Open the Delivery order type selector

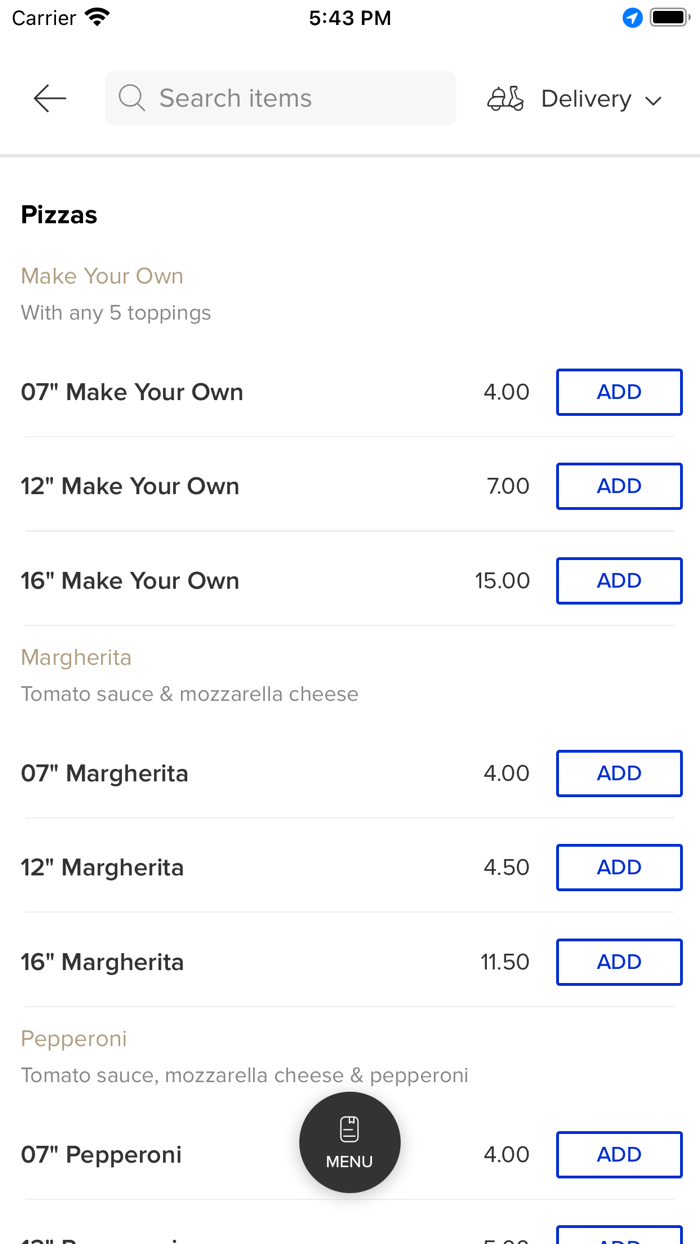point(586,99)
